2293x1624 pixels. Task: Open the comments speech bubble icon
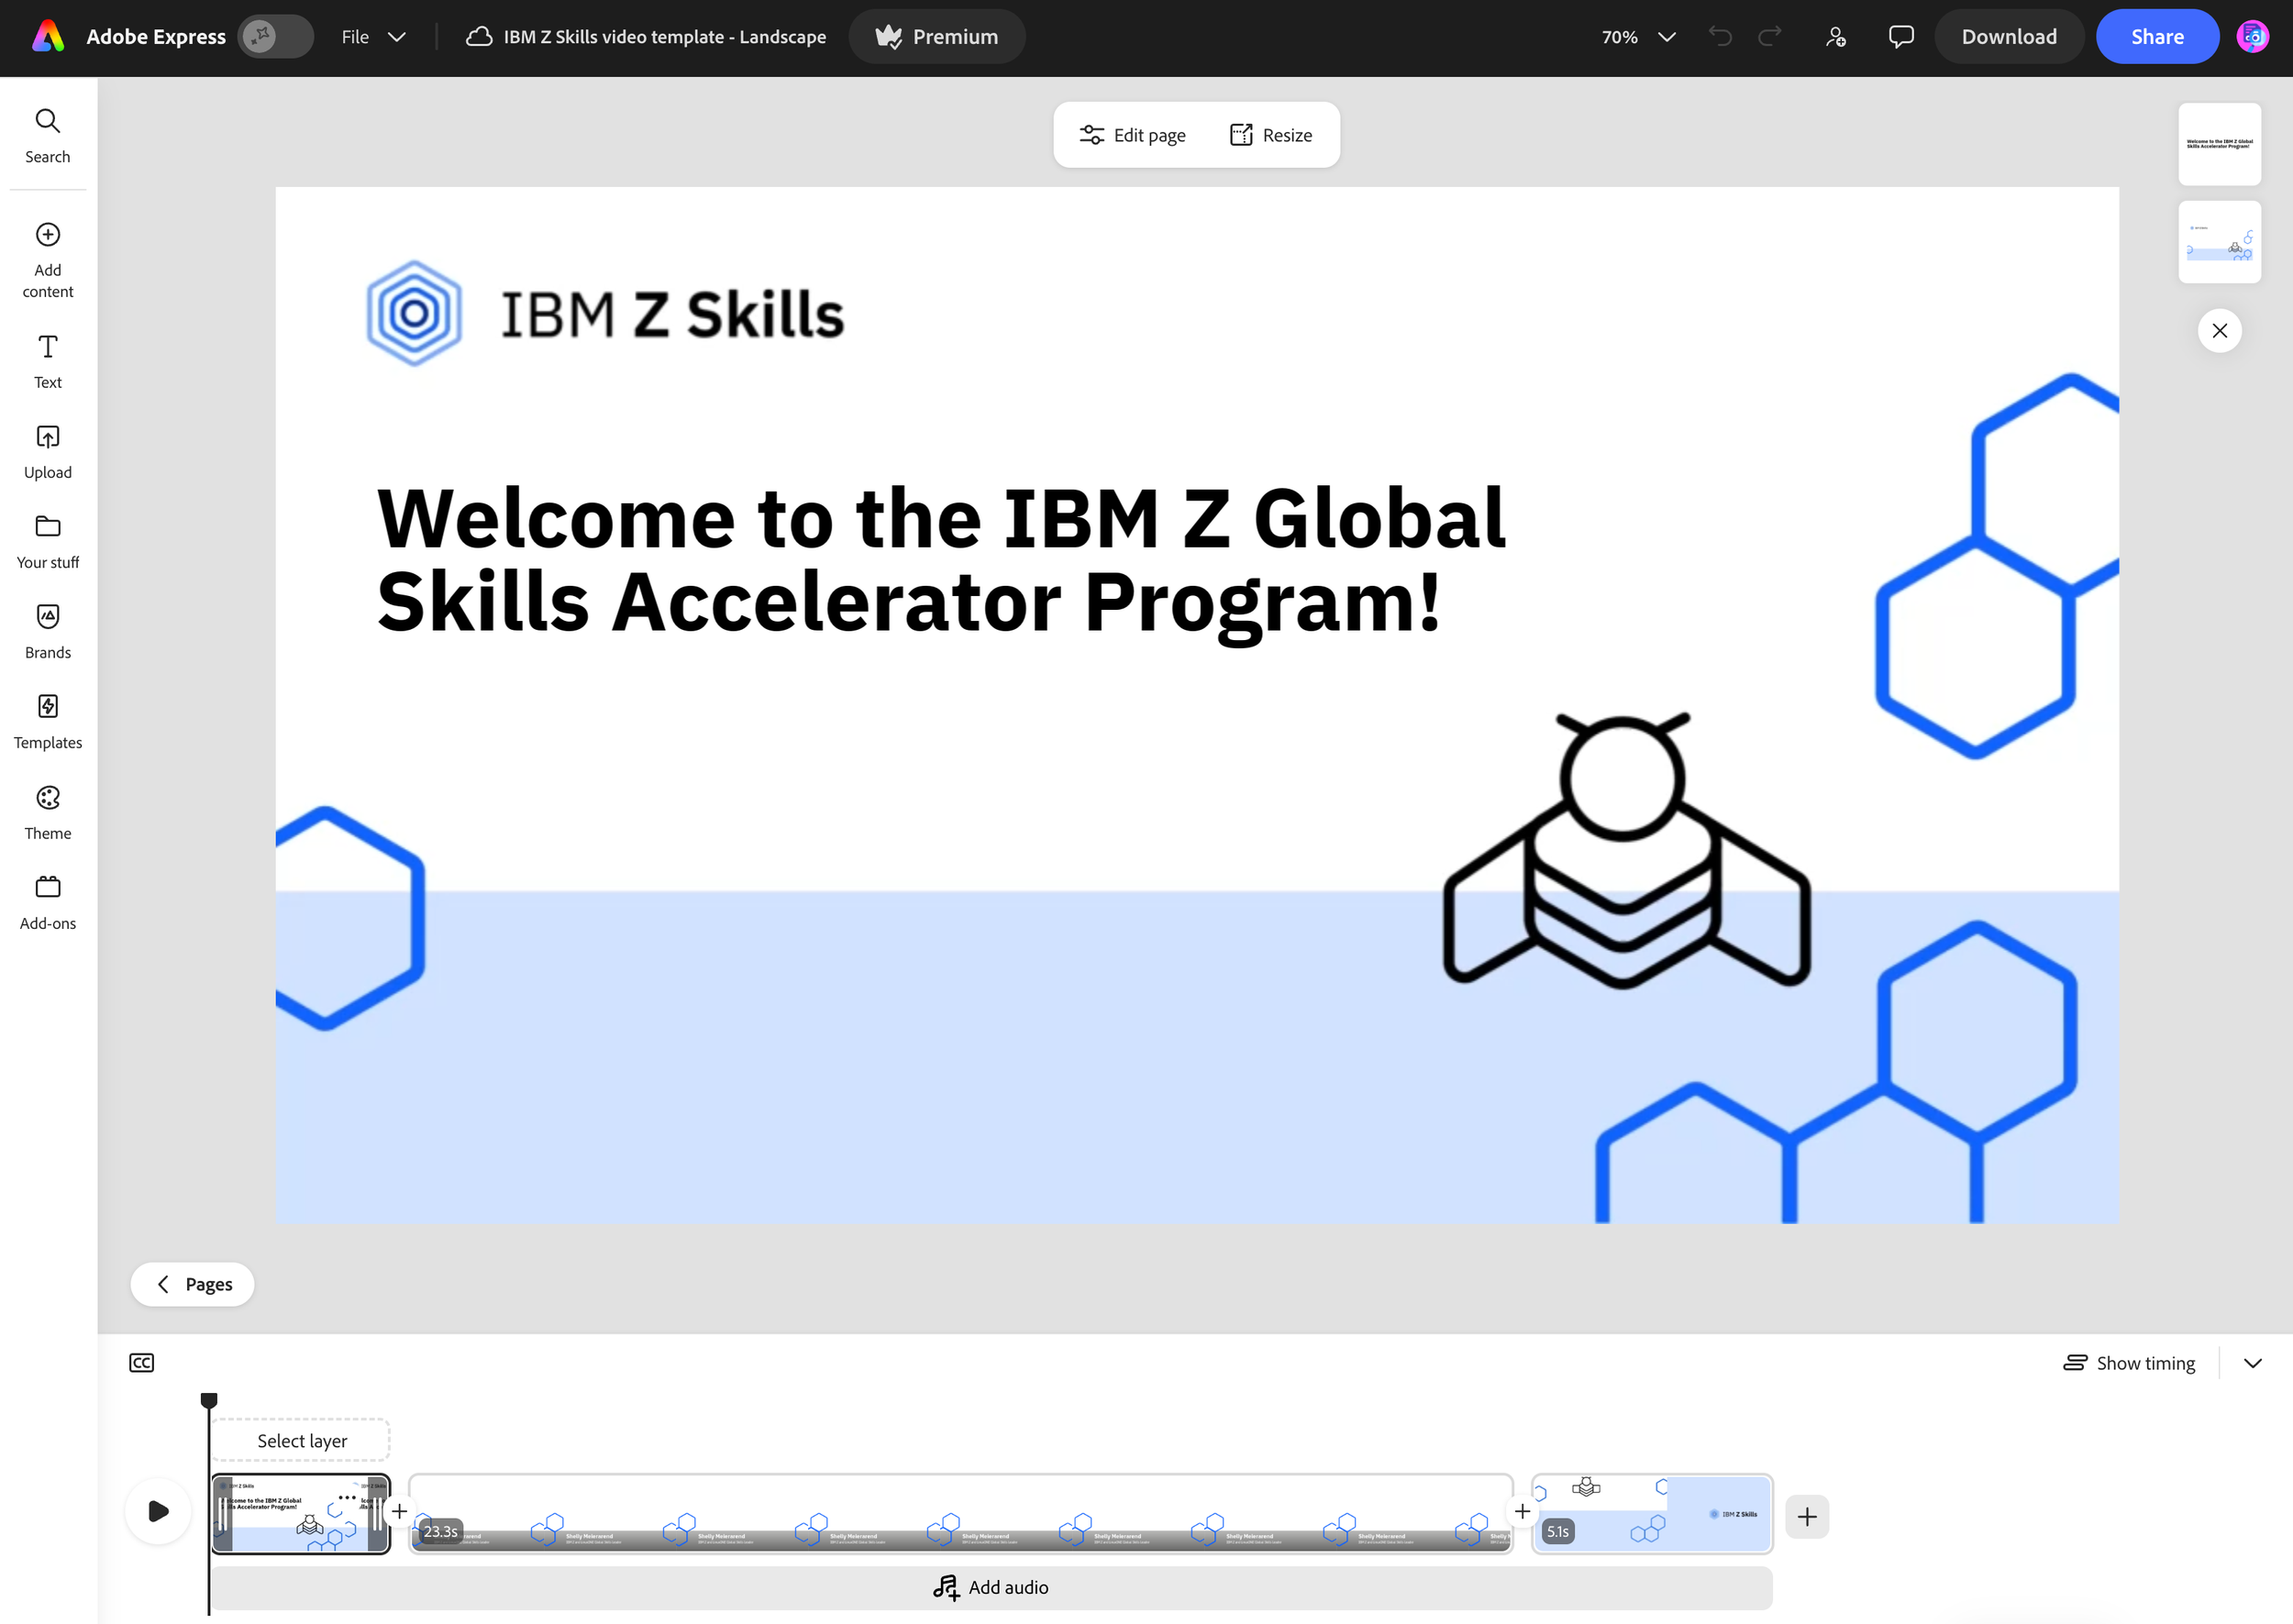(1900, 37)
